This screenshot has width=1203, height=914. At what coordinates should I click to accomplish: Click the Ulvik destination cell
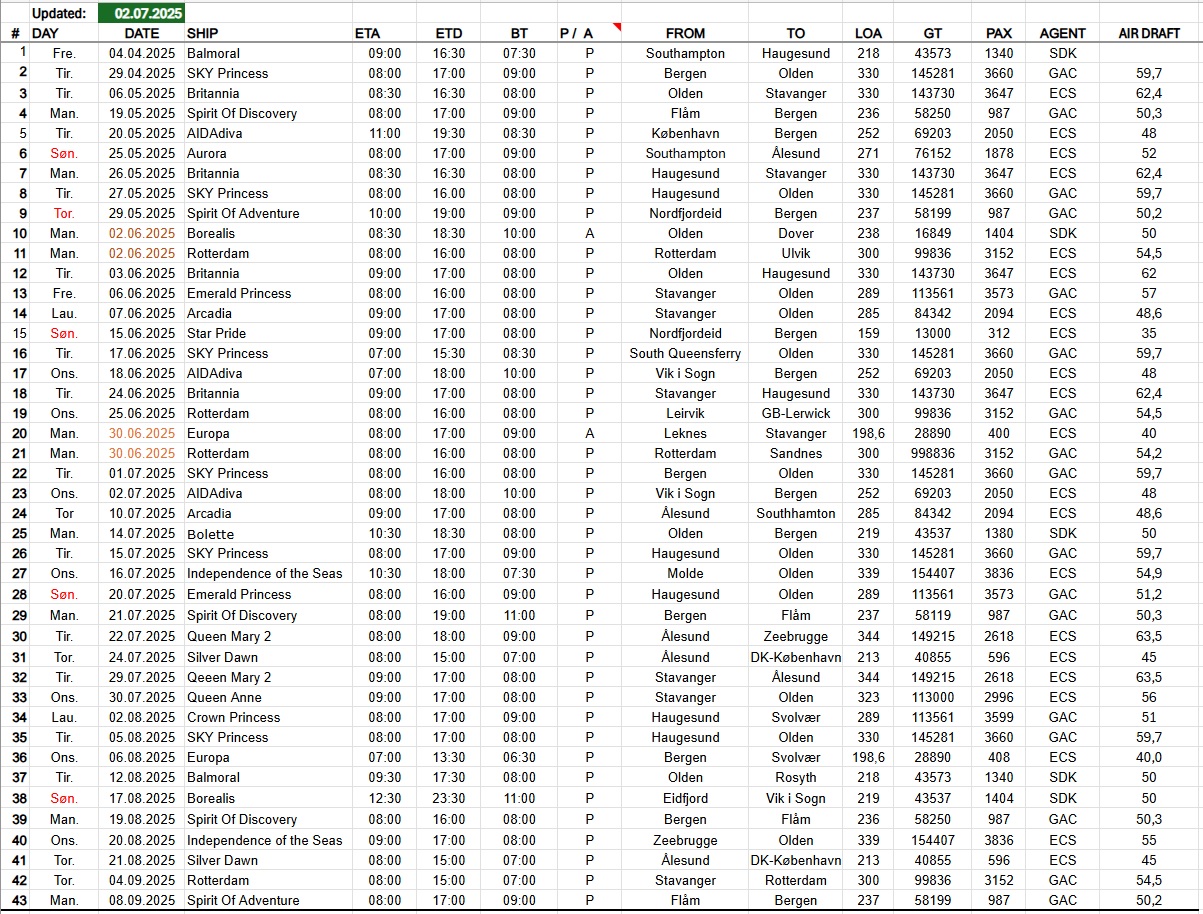coord(796,253)
